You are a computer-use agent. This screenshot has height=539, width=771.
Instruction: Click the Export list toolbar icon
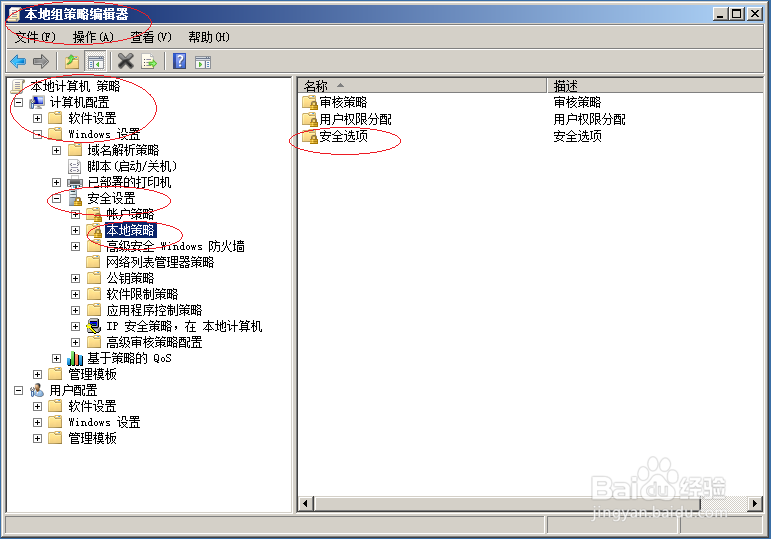(149, 61)
